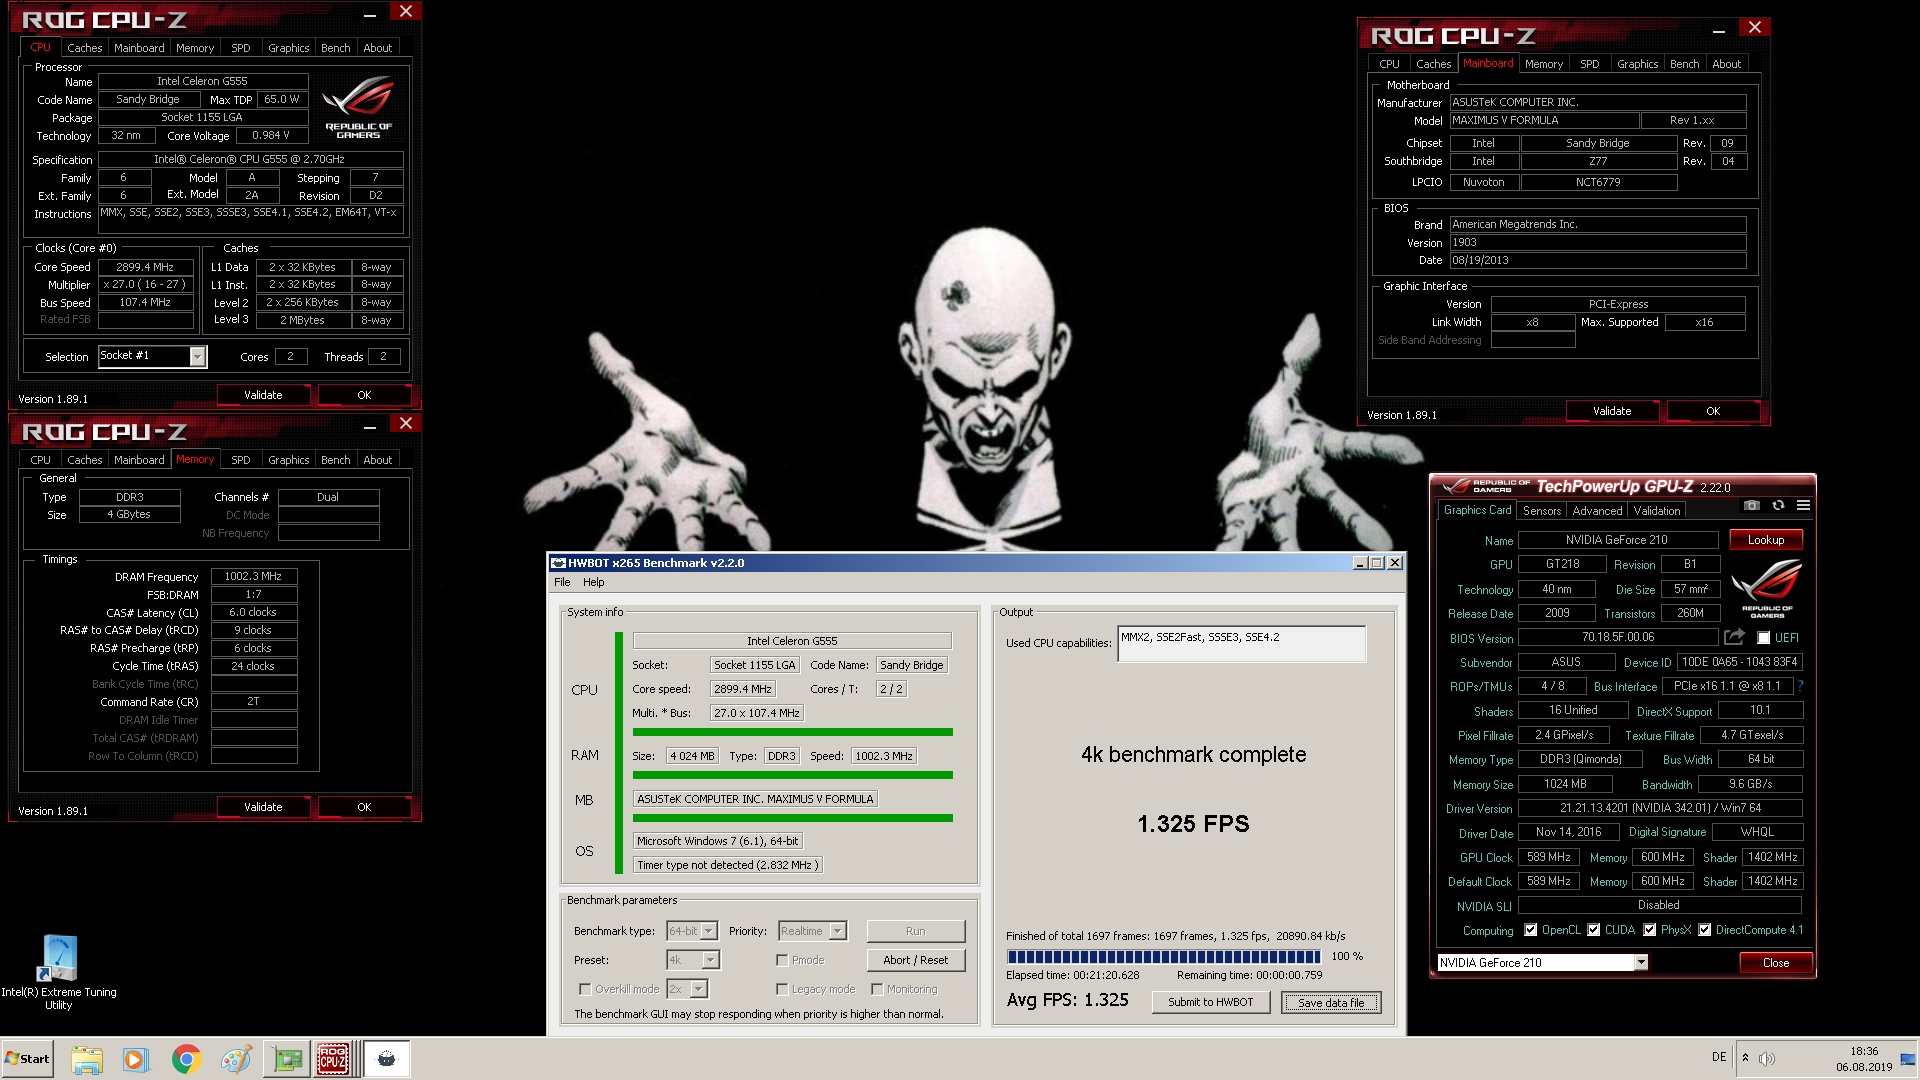1920x1080 pixels.
Task: Open the Priority Realtime dropdown
Action: tap(838, 931)
